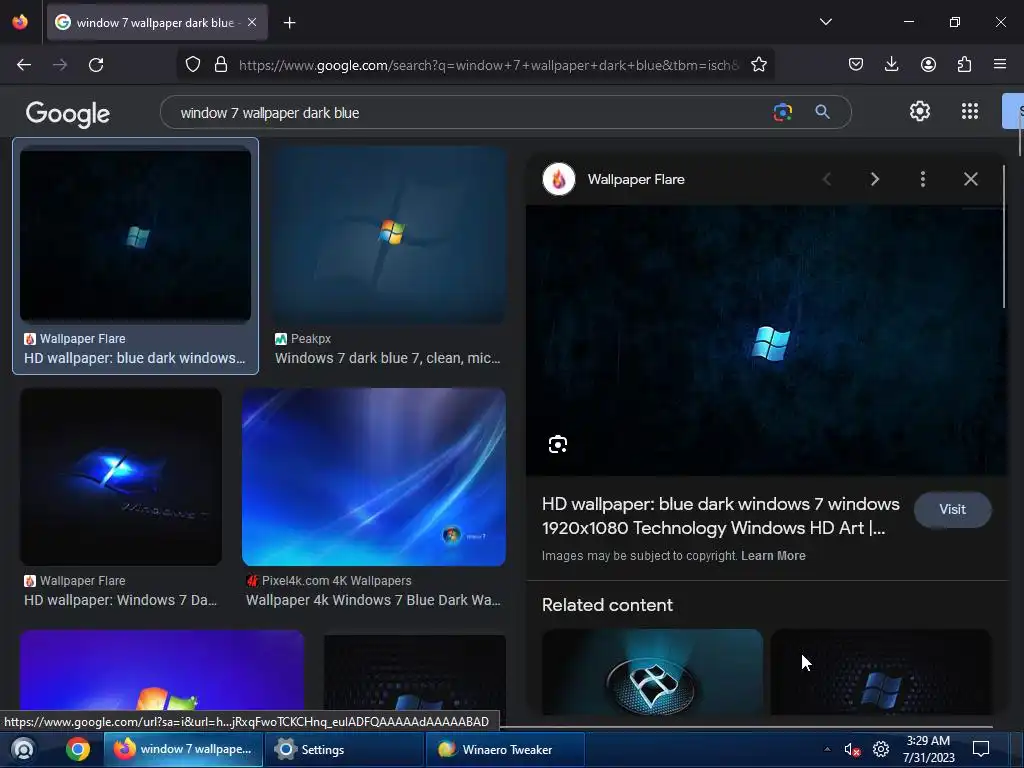Open the Peakpx source link
The height and width of the screenshot is (768, 1024).
[303, 339]
